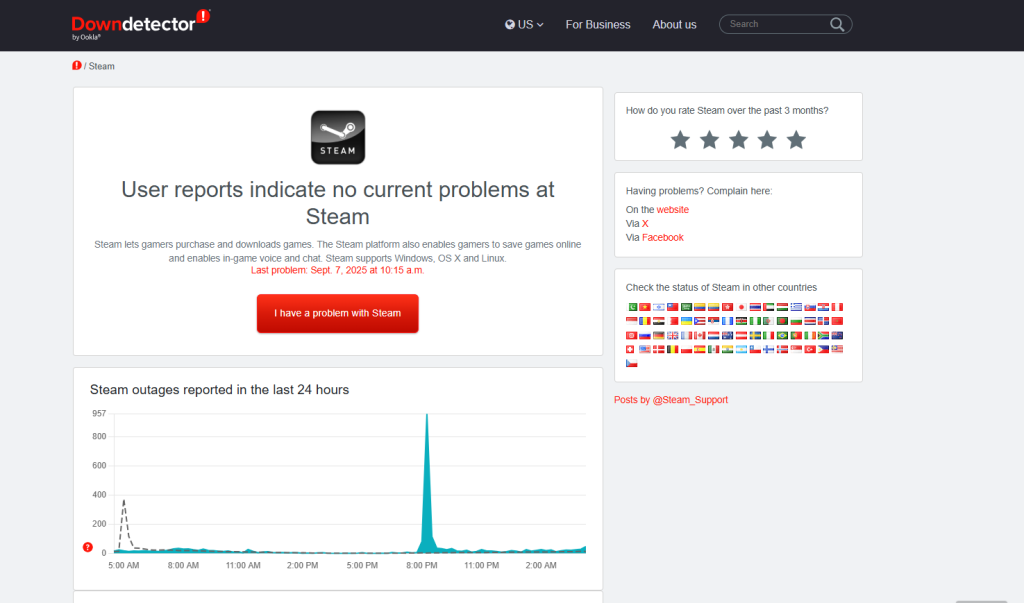Click the search magnifier icon
The image size is (1024, 603).
[837, 24]
